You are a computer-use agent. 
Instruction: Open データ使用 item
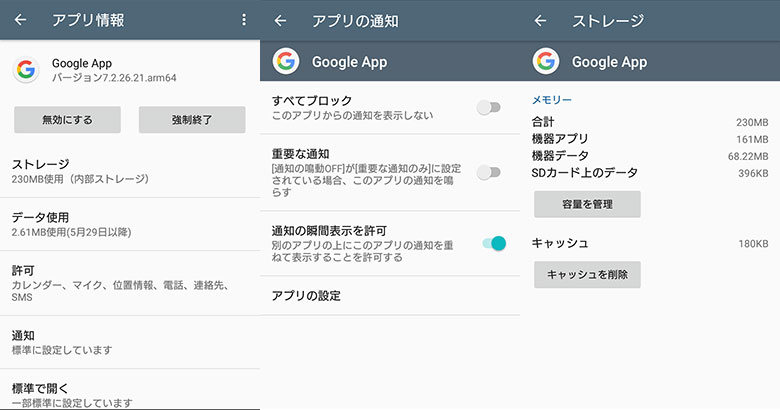click(x=130, y=224)
